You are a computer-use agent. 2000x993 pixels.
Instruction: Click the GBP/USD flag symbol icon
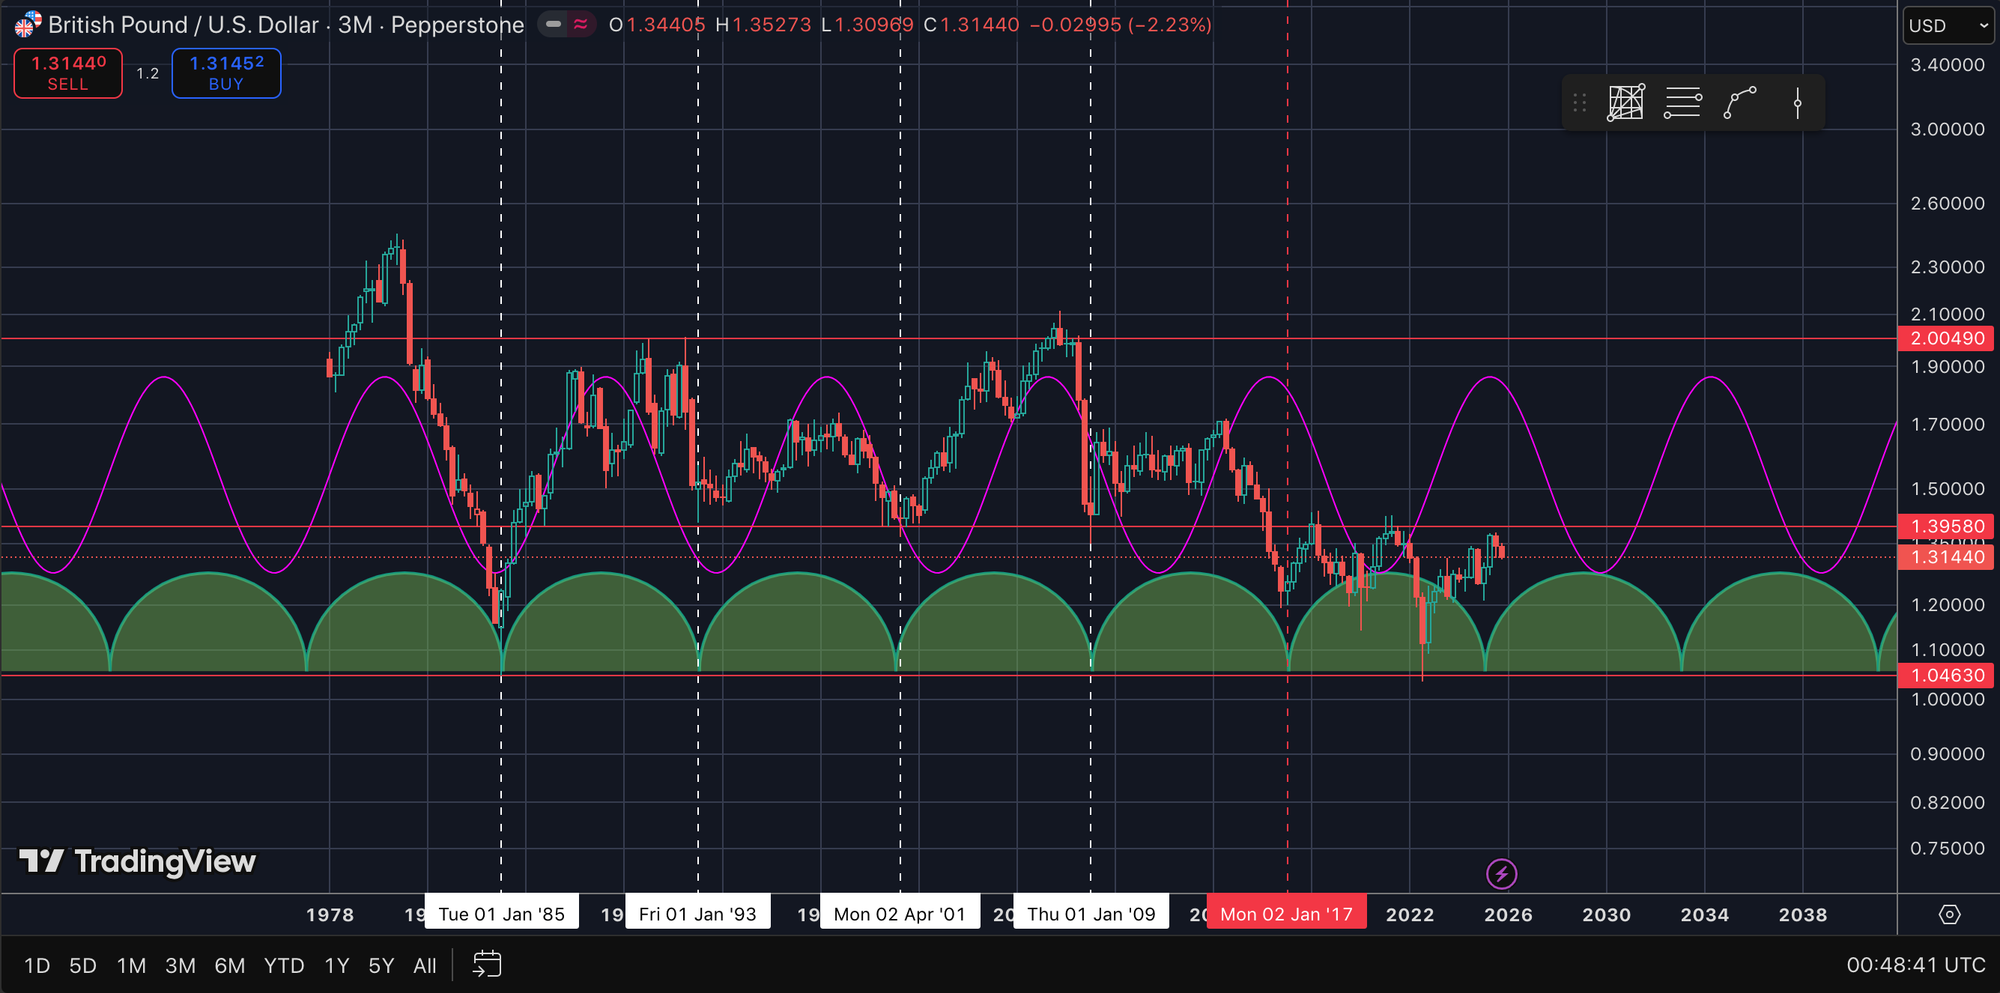pyautogui.click(x=28, y=24)
